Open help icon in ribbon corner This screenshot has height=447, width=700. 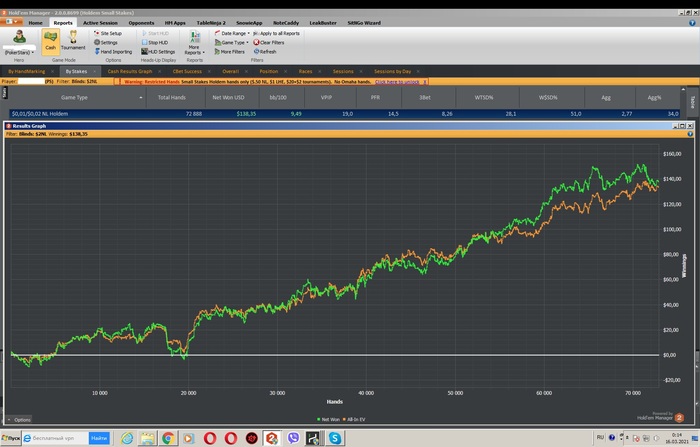[692, 23]
